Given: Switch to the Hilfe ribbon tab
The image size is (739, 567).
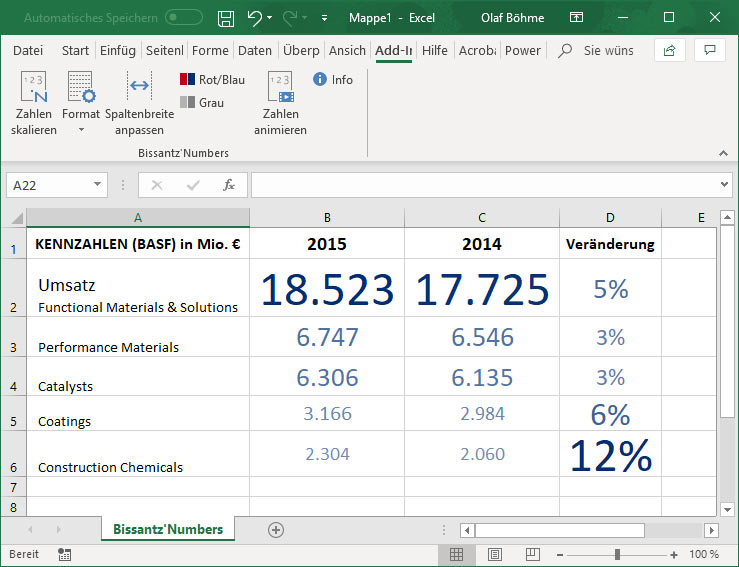Looking at the screenshot, I should (x=434, y=51).
